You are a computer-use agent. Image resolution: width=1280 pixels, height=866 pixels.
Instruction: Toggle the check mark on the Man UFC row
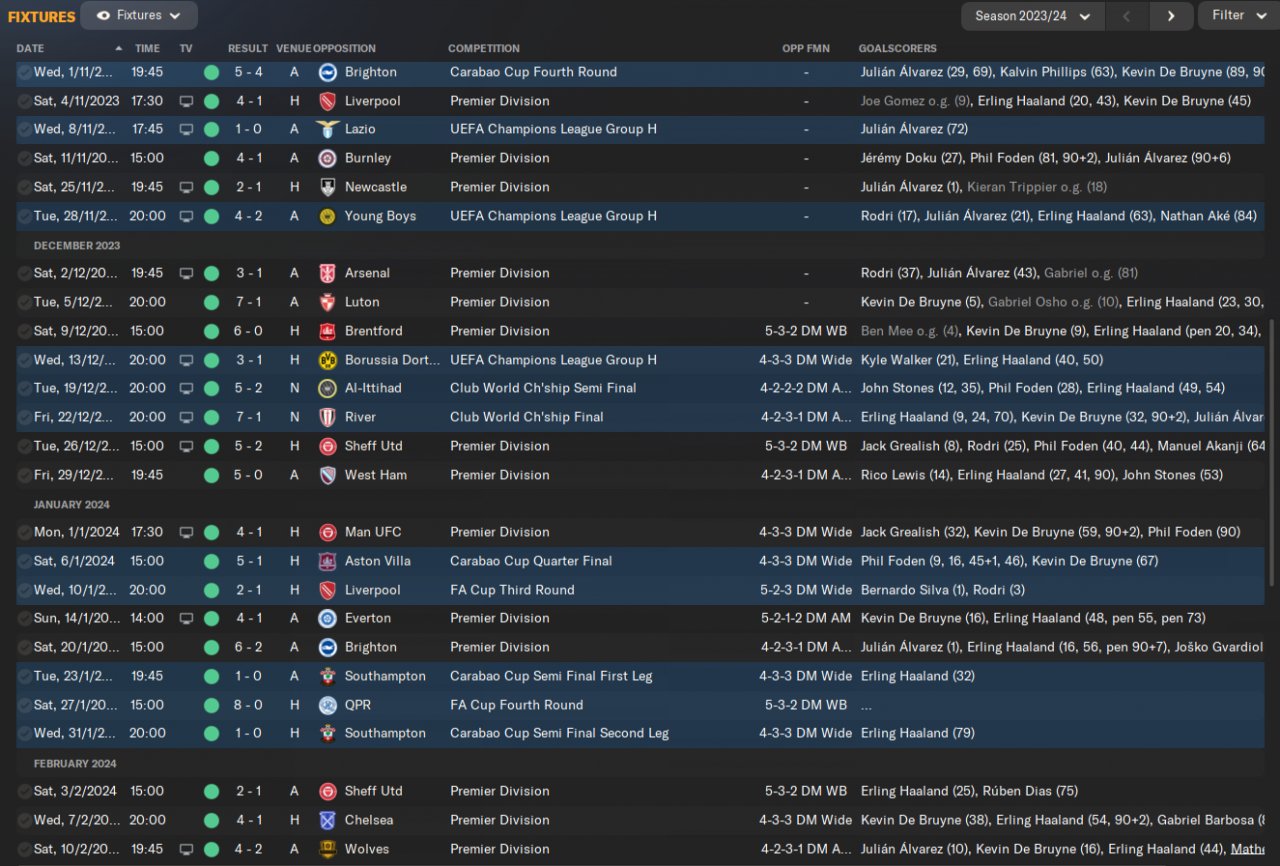(x=24, y=532)
